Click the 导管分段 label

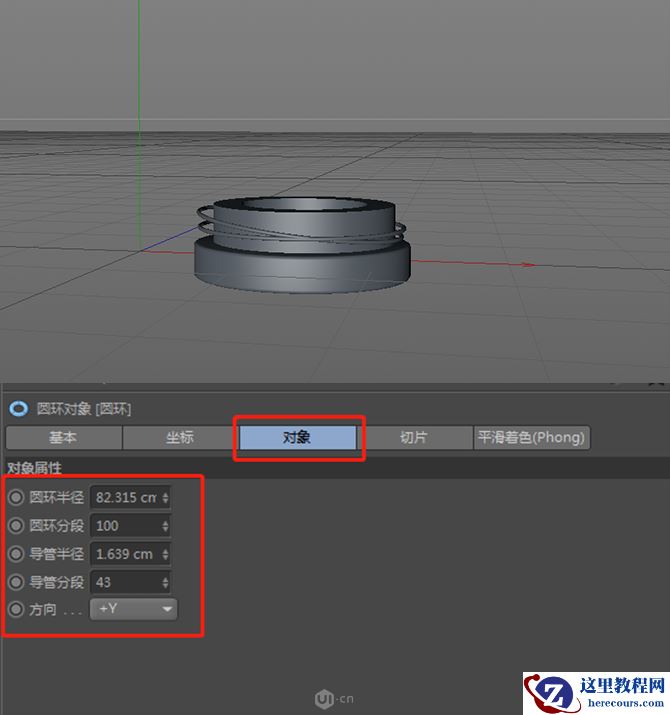(57, 582)
